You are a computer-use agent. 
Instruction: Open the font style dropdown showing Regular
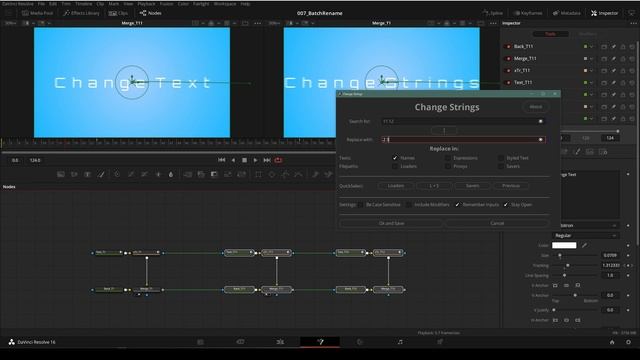click(585, 236)
